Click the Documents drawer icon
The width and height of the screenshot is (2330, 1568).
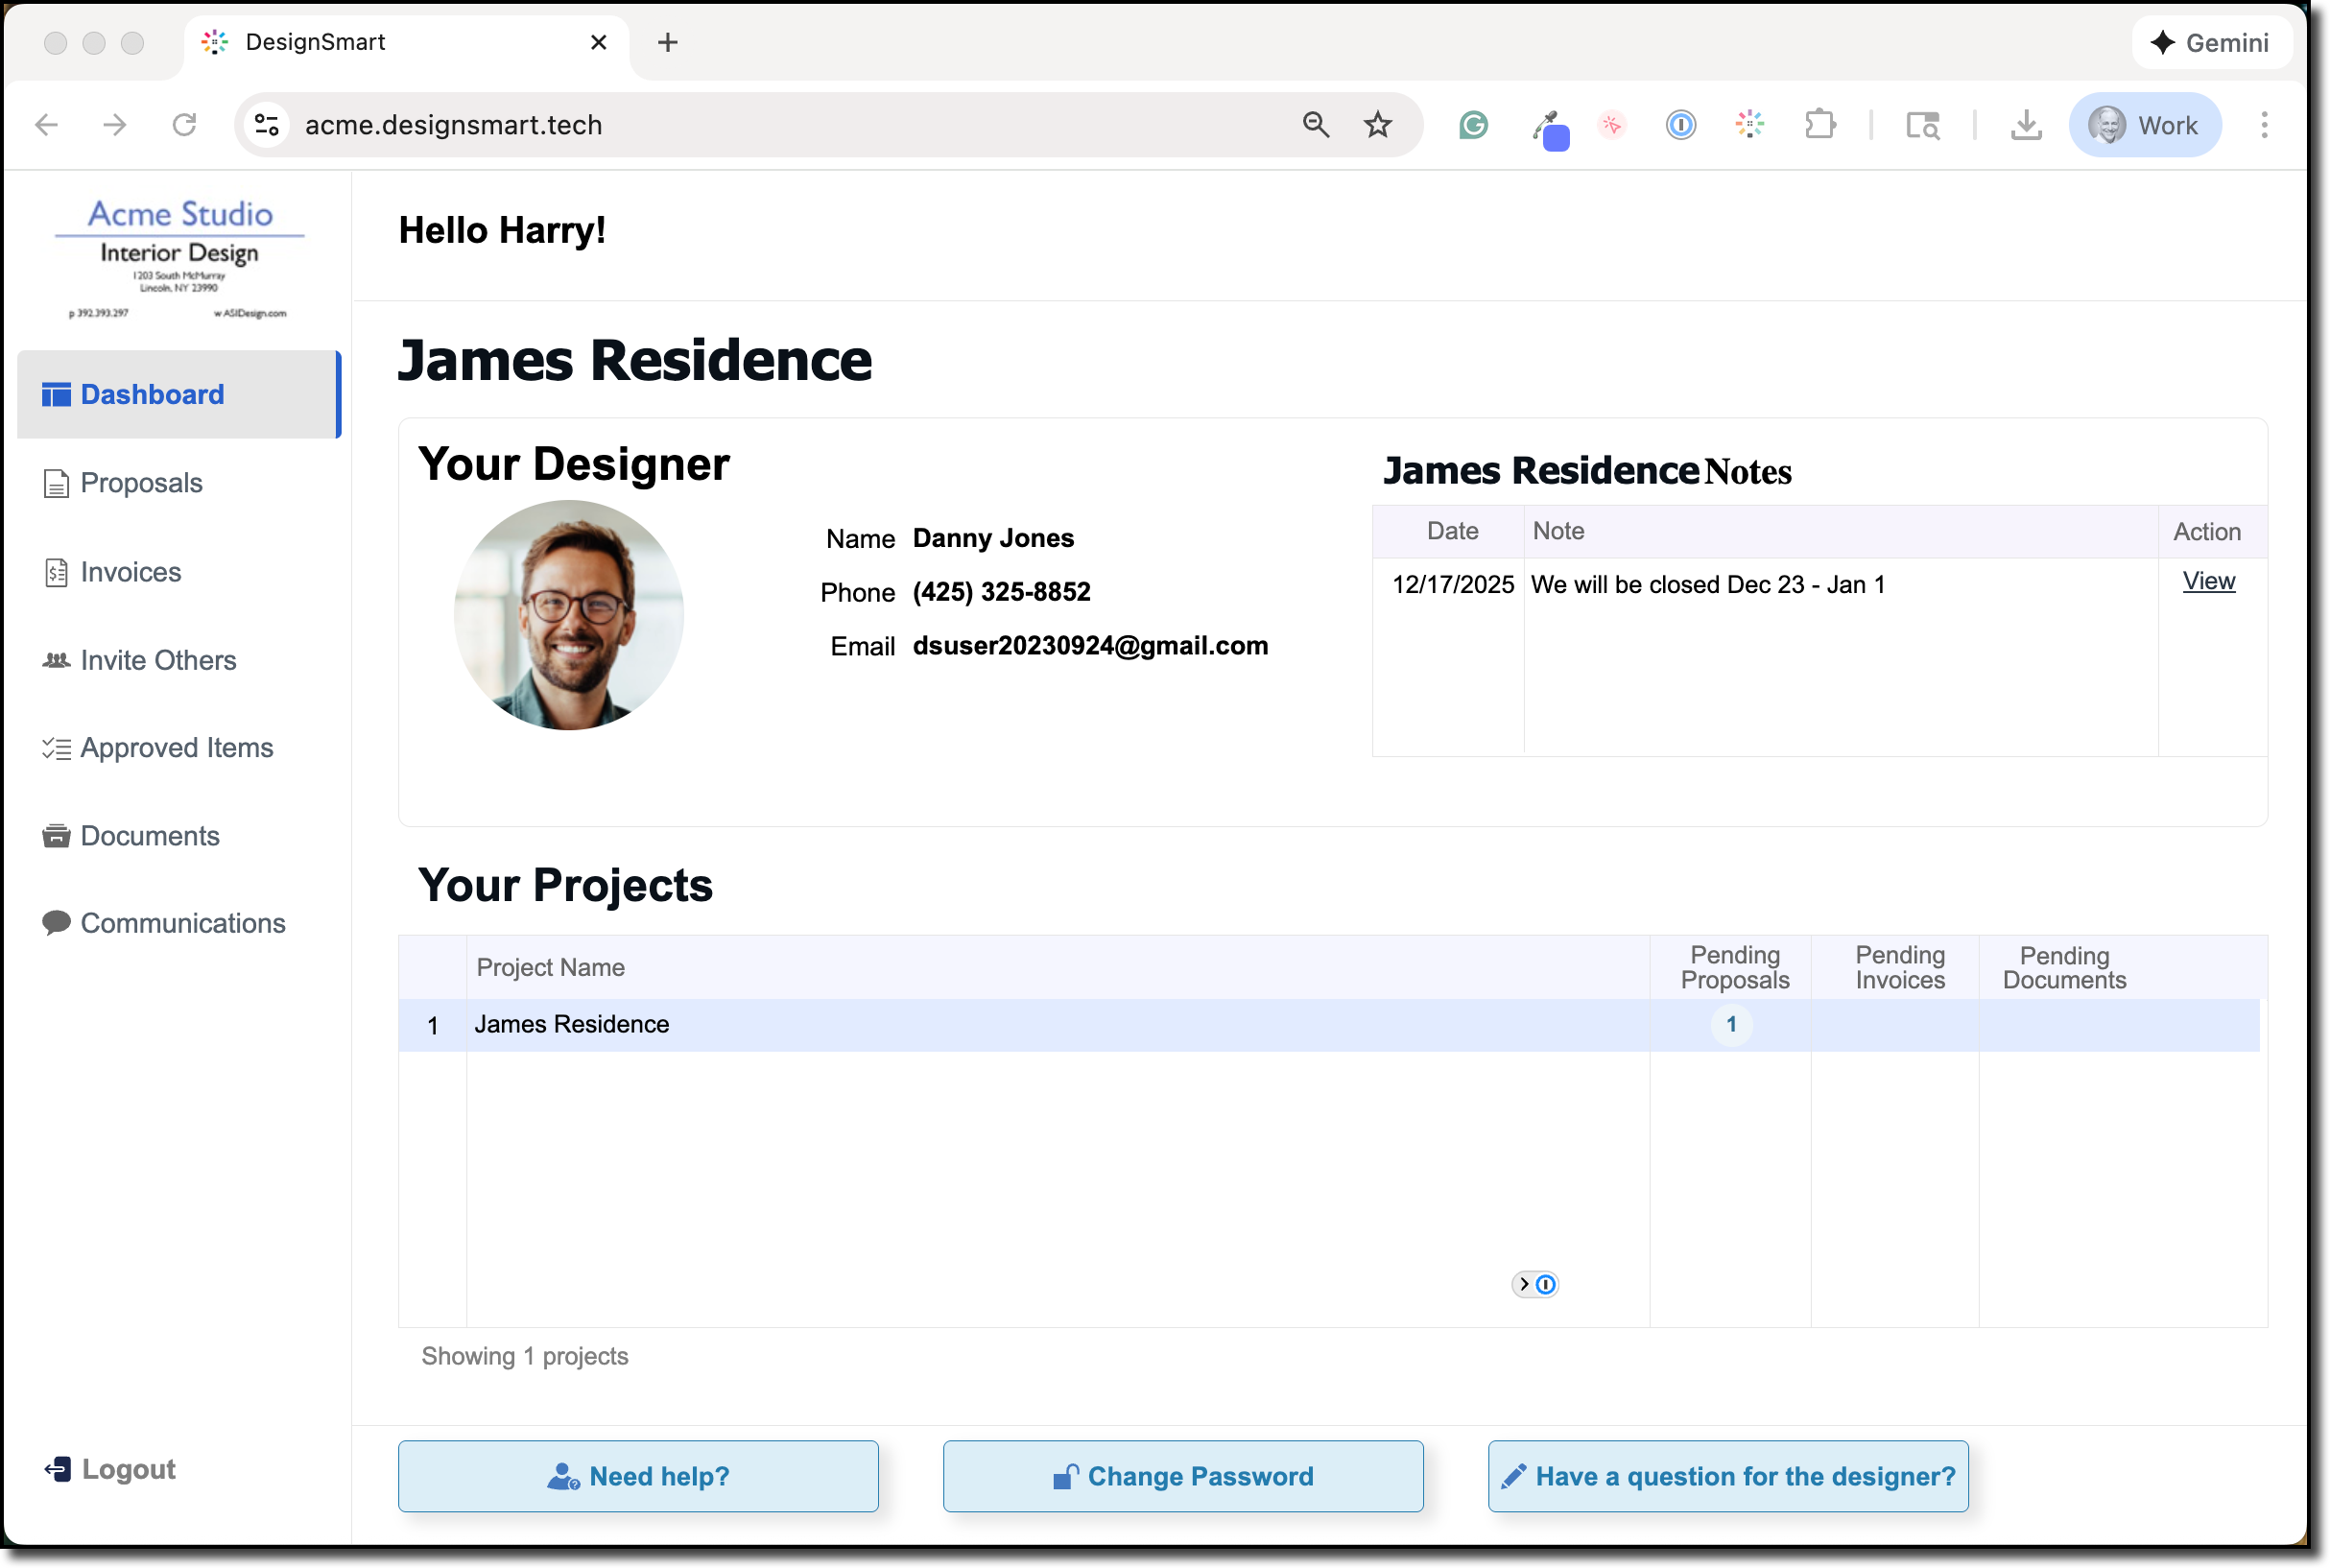(56, 836)
